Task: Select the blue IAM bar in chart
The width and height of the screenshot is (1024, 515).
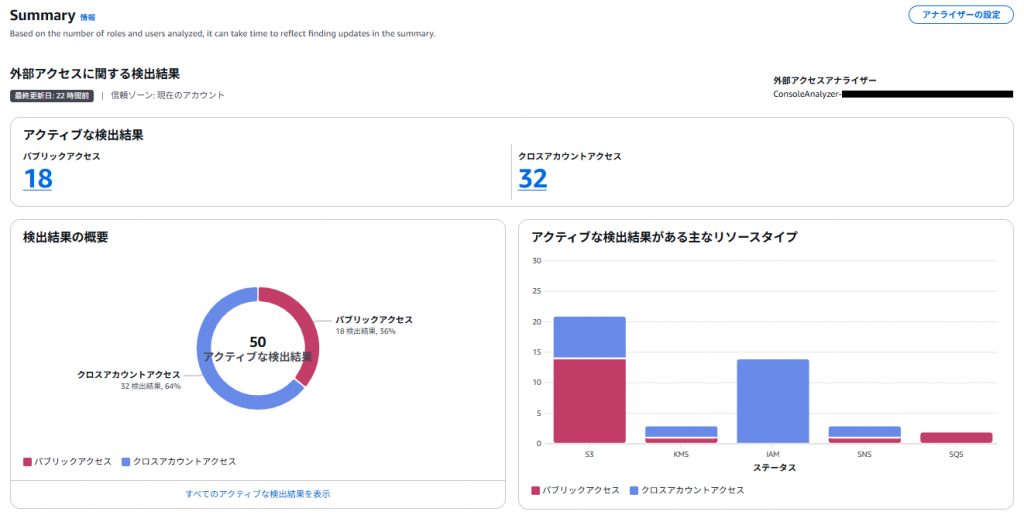Action: tap(772, 400)
